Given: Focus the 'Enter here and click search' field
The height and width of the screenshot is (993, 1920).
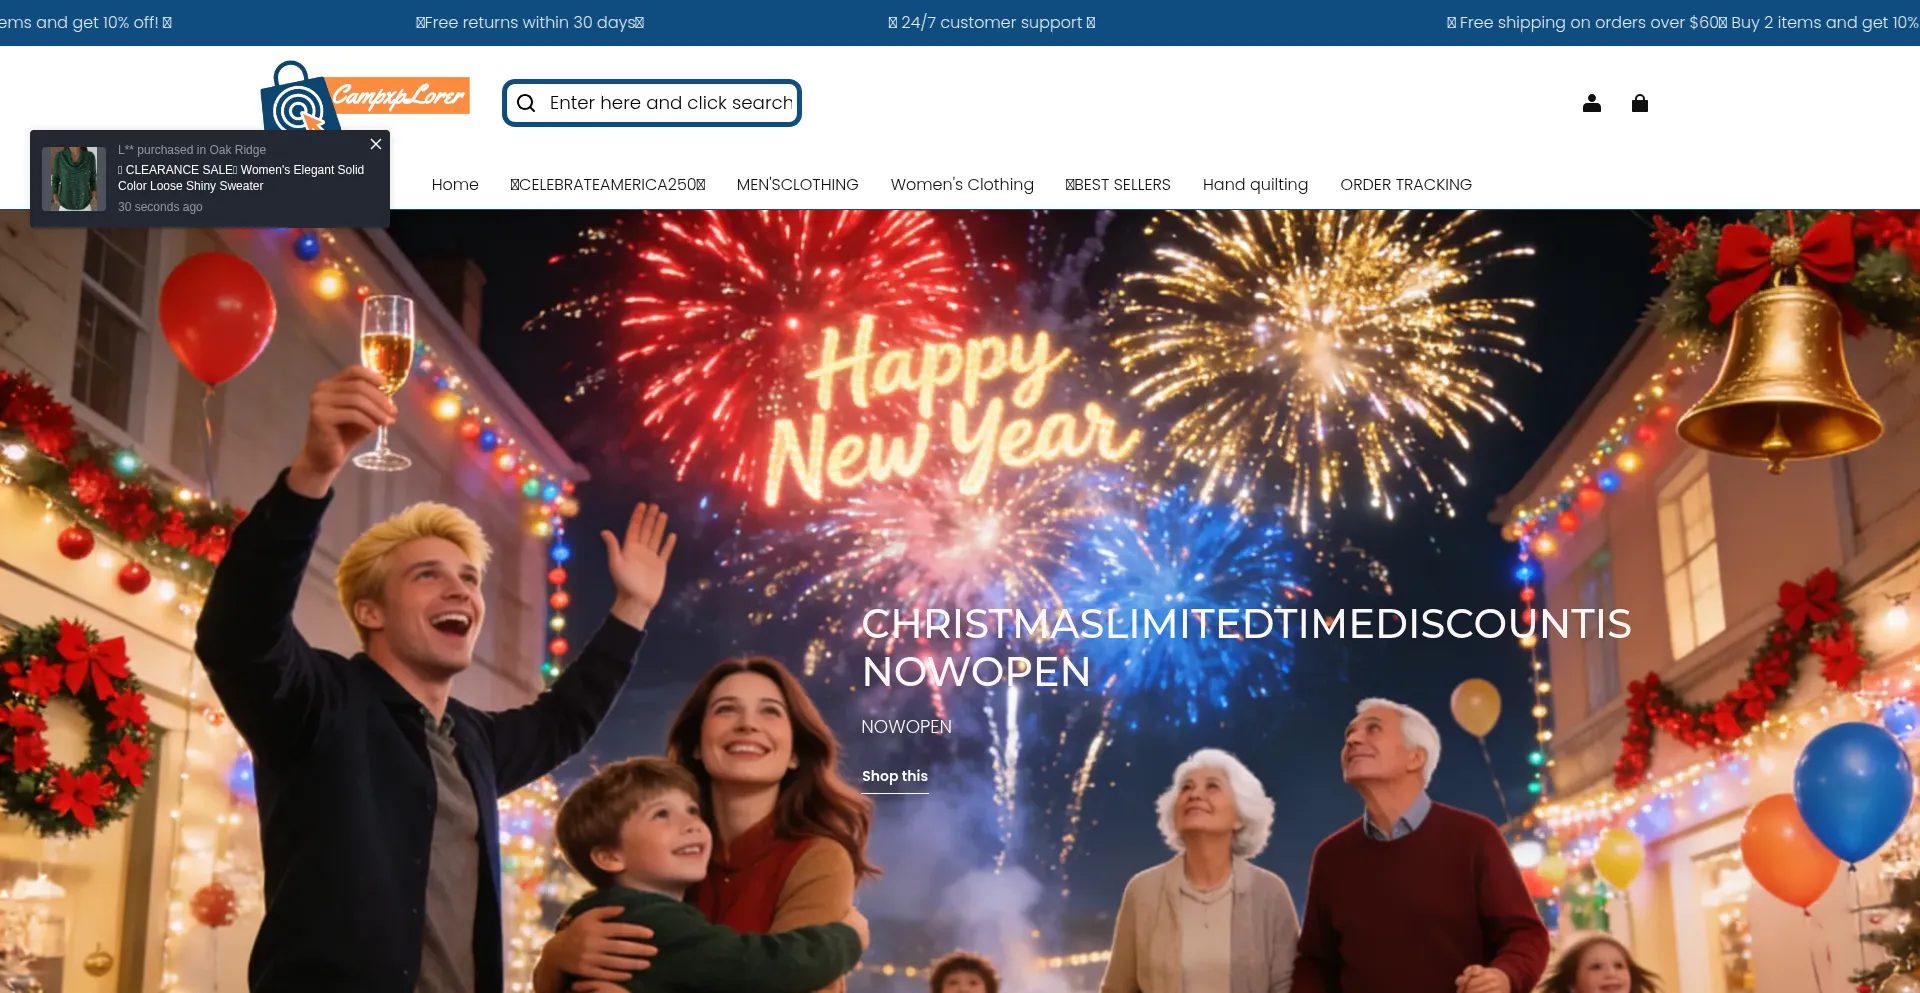Looking at the screenshot, I should pyautogui.click(x=670, y=103).
